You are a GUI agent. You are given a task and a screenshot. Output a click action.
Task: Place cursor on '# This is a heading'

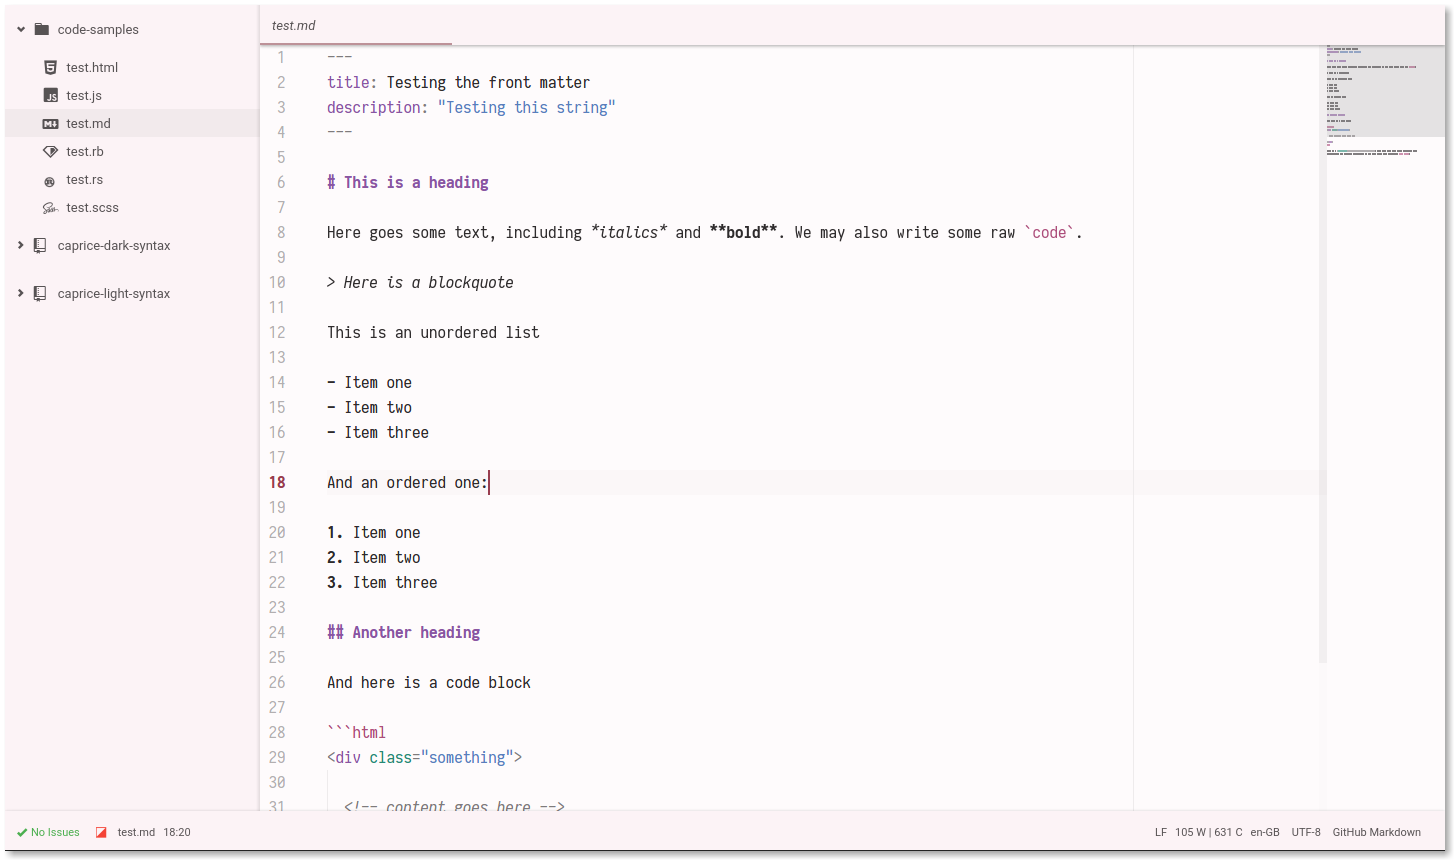pyautogui.click(x=408, y=182)
